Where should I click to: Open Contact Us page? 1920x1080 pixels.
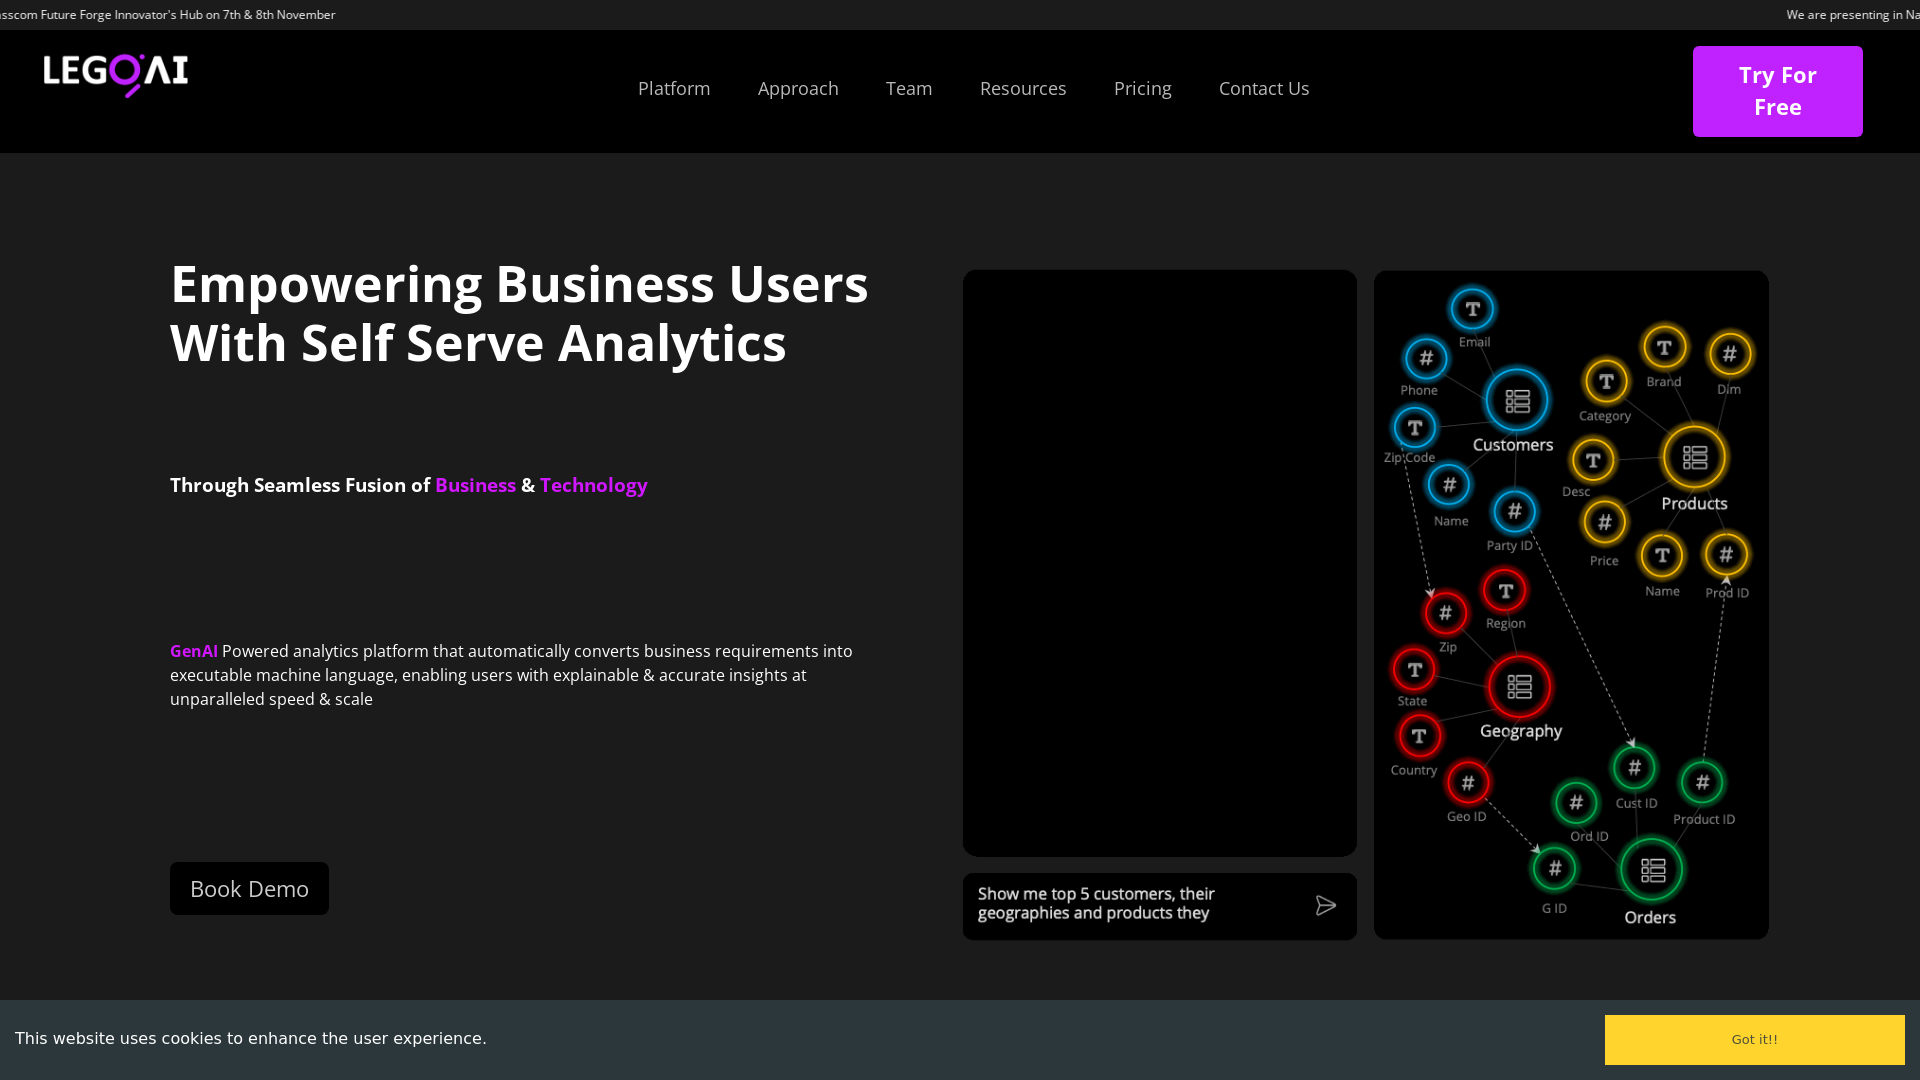click(1264, 89)
